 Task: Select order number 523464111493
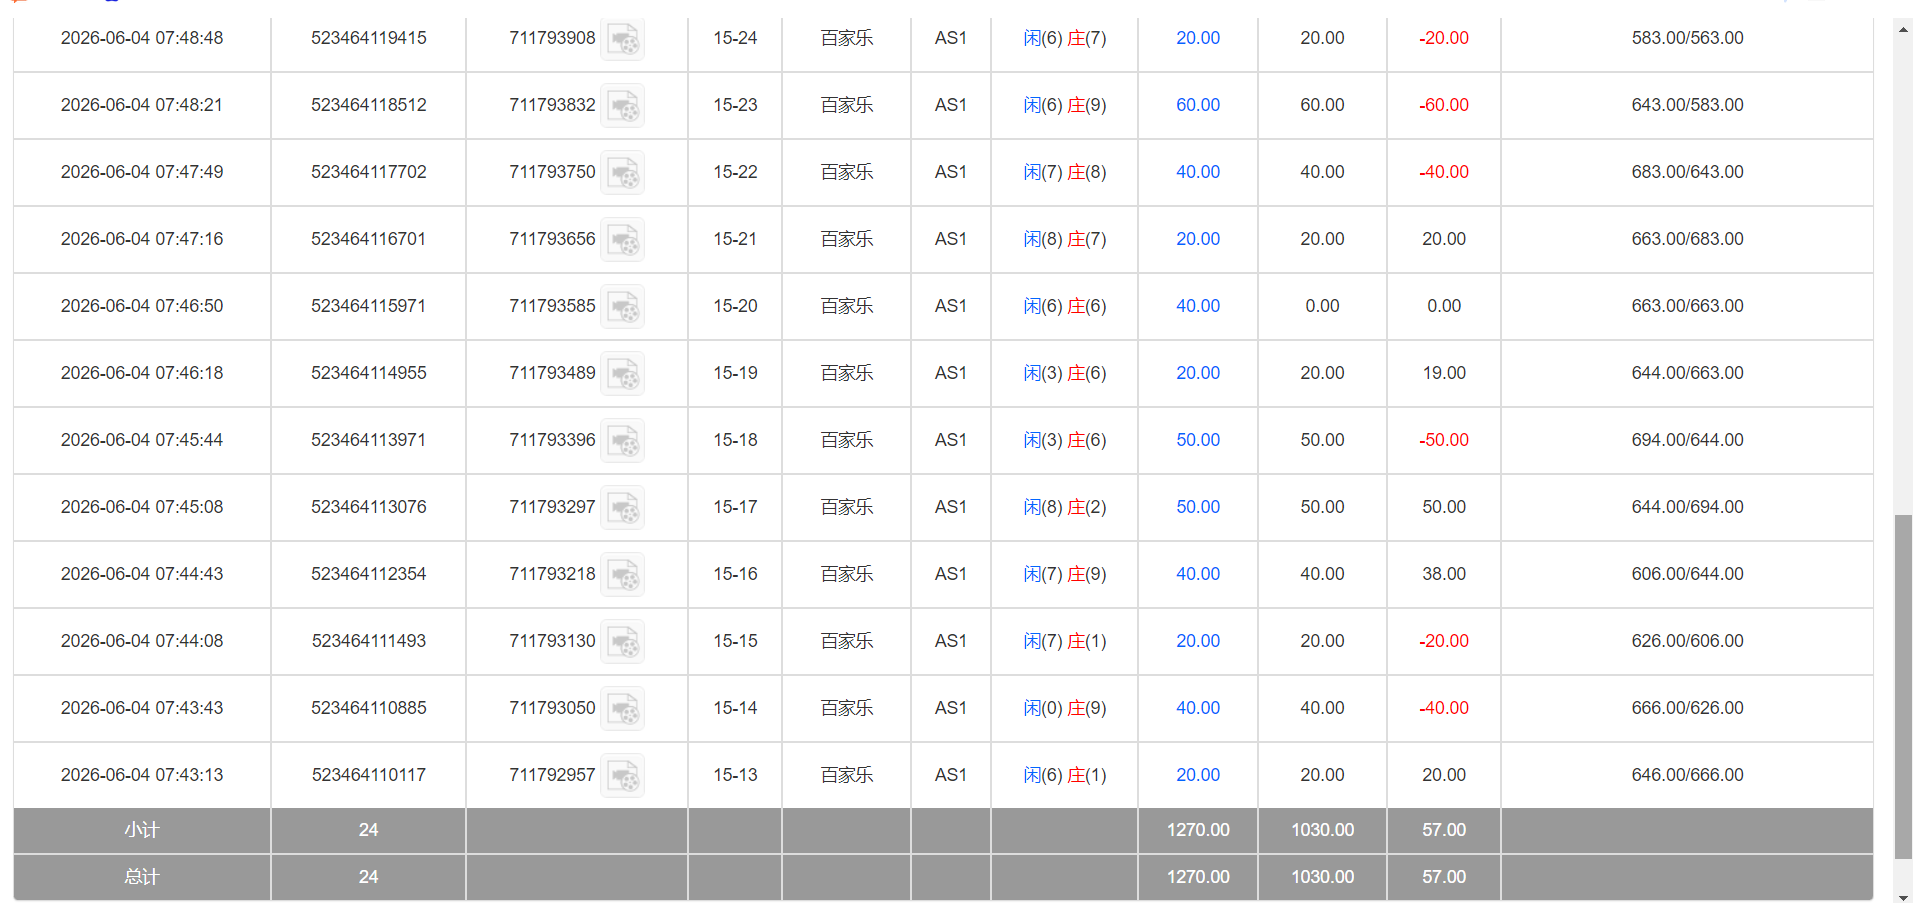tap(369, 641)
